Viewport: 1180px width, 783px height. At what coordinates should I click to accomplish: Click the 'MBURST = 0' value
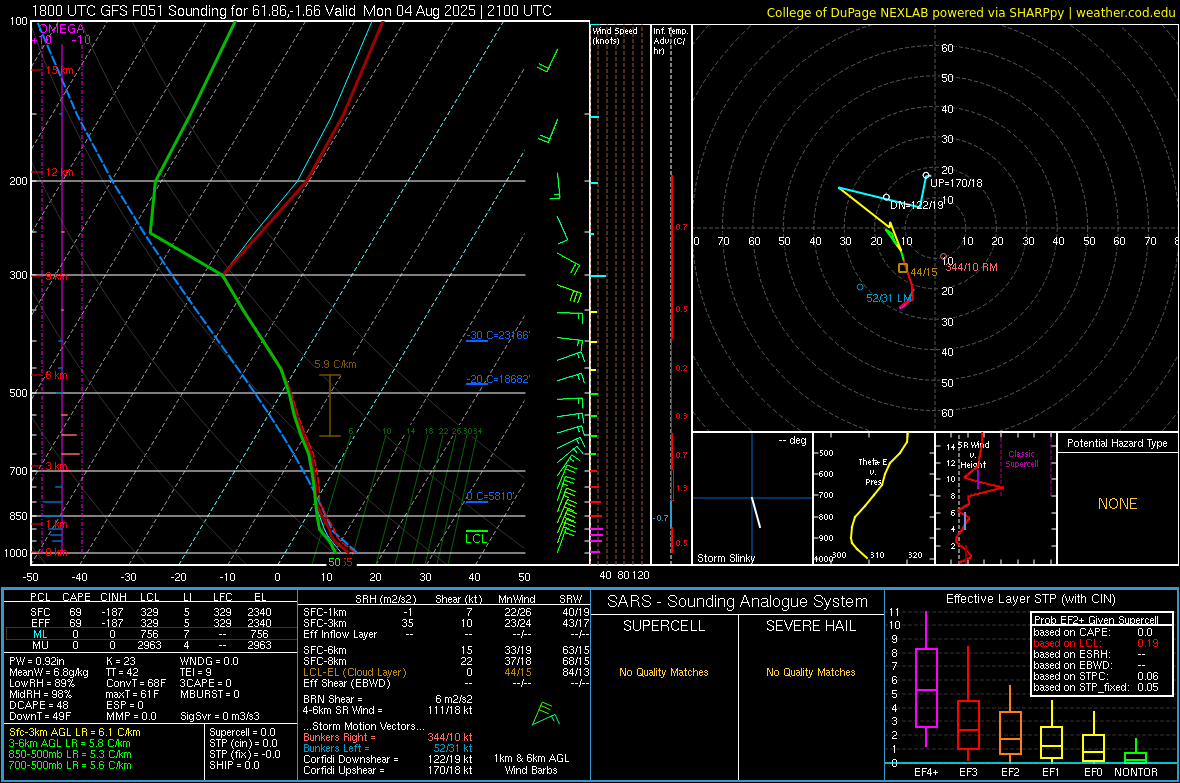210,694
